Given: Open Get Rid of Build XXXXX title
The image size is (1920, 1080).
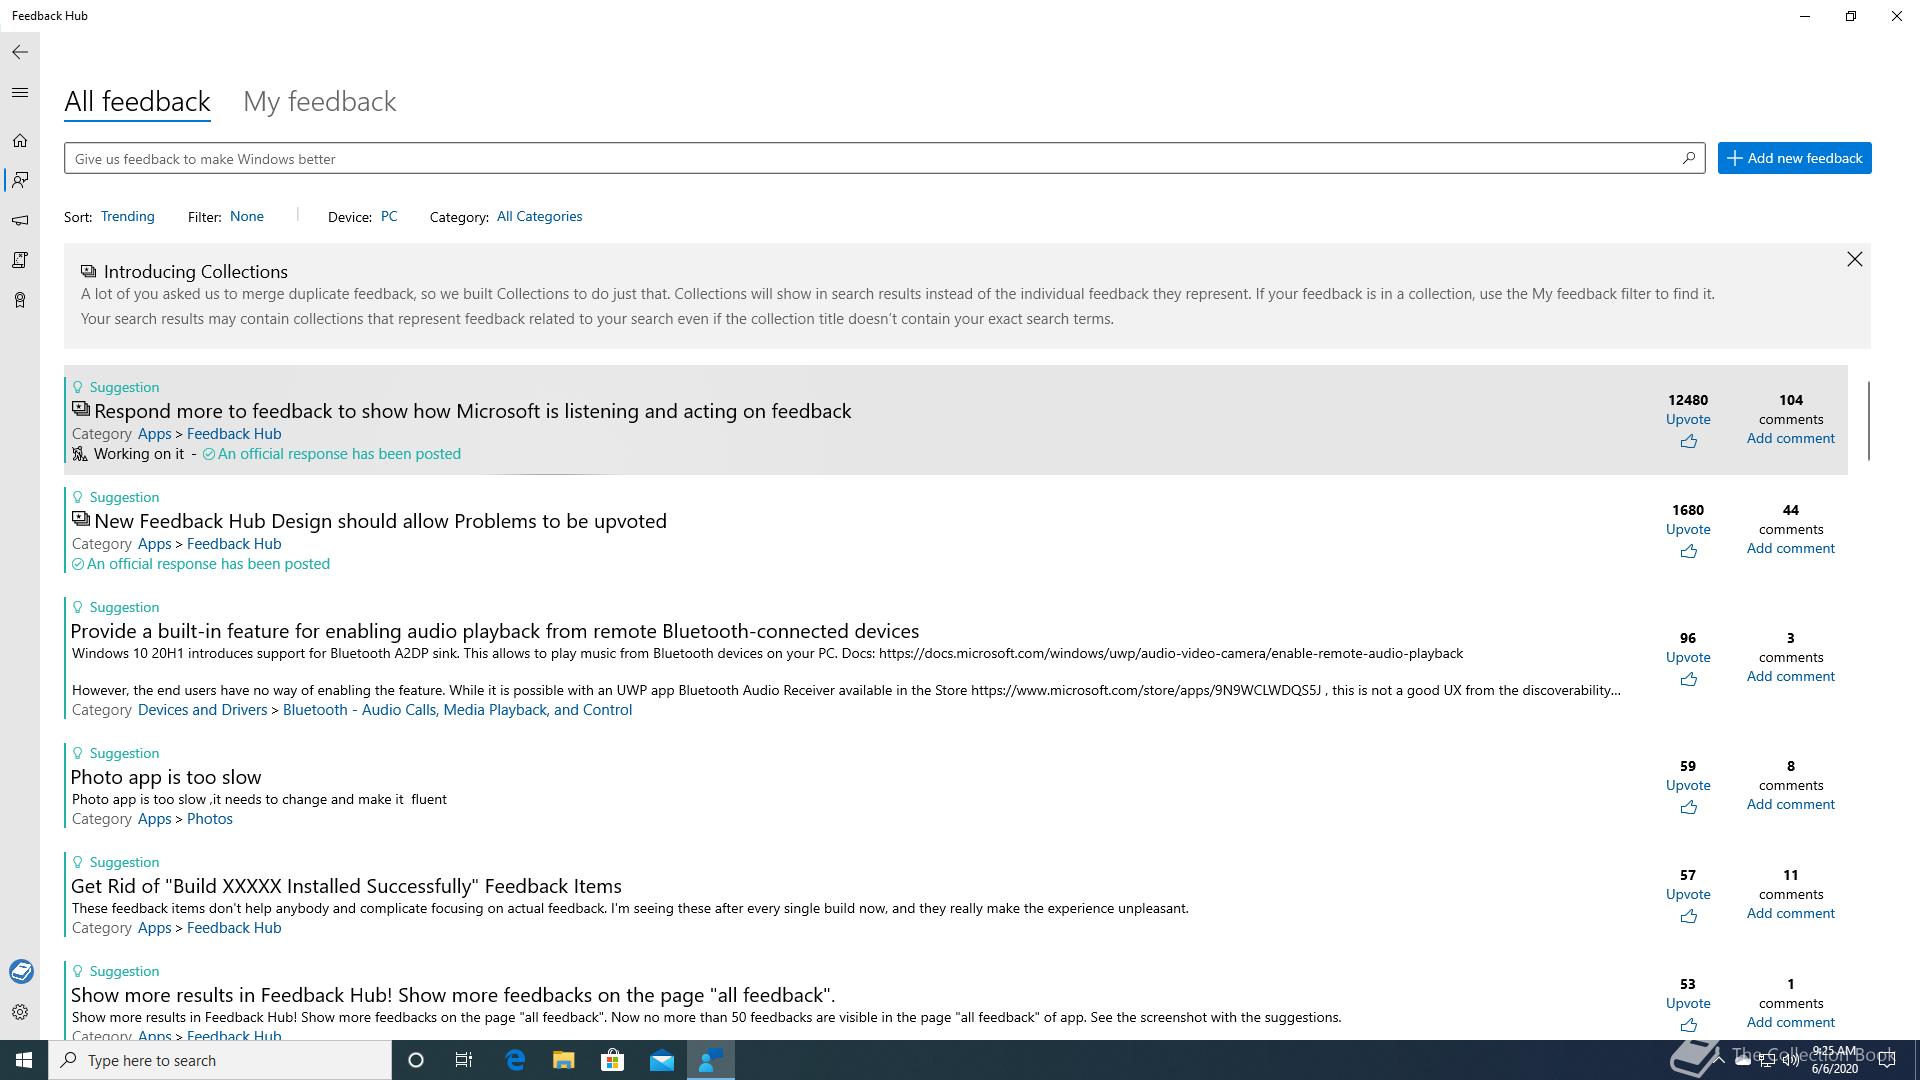Looking at the screenshot, I should pyautogui.click(x=346, y=886).
